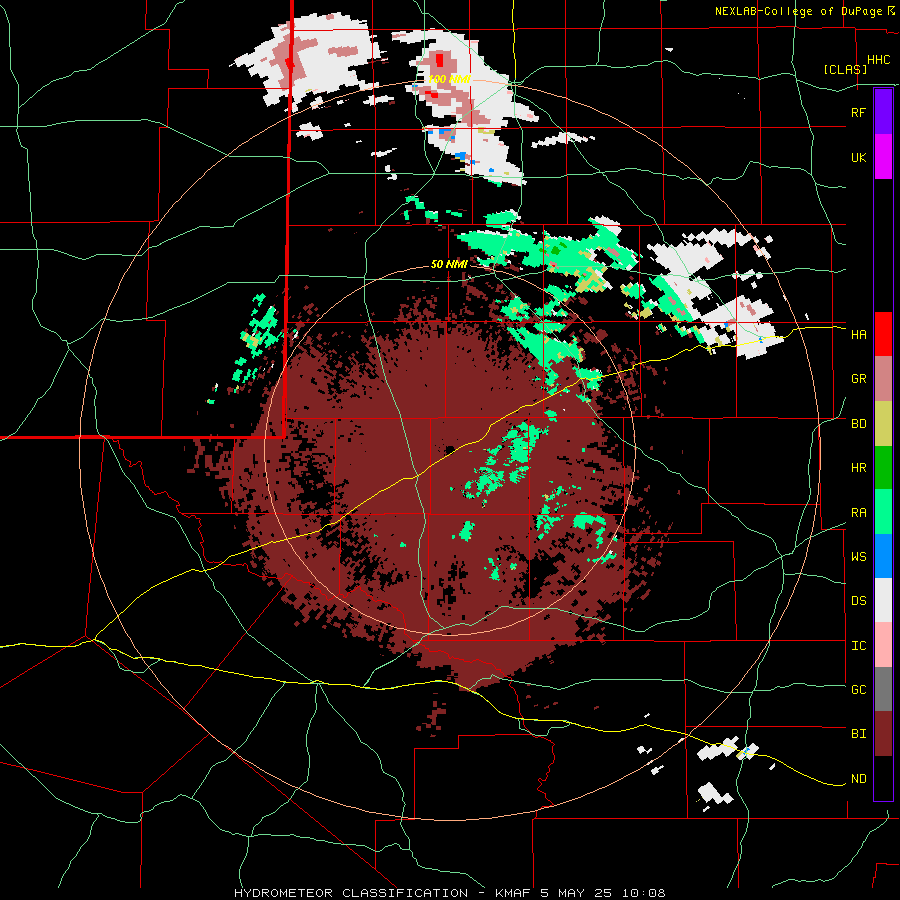This screenshot has width=900, height=900.
Task: Click the GC legend label
Action: point(858,690)
